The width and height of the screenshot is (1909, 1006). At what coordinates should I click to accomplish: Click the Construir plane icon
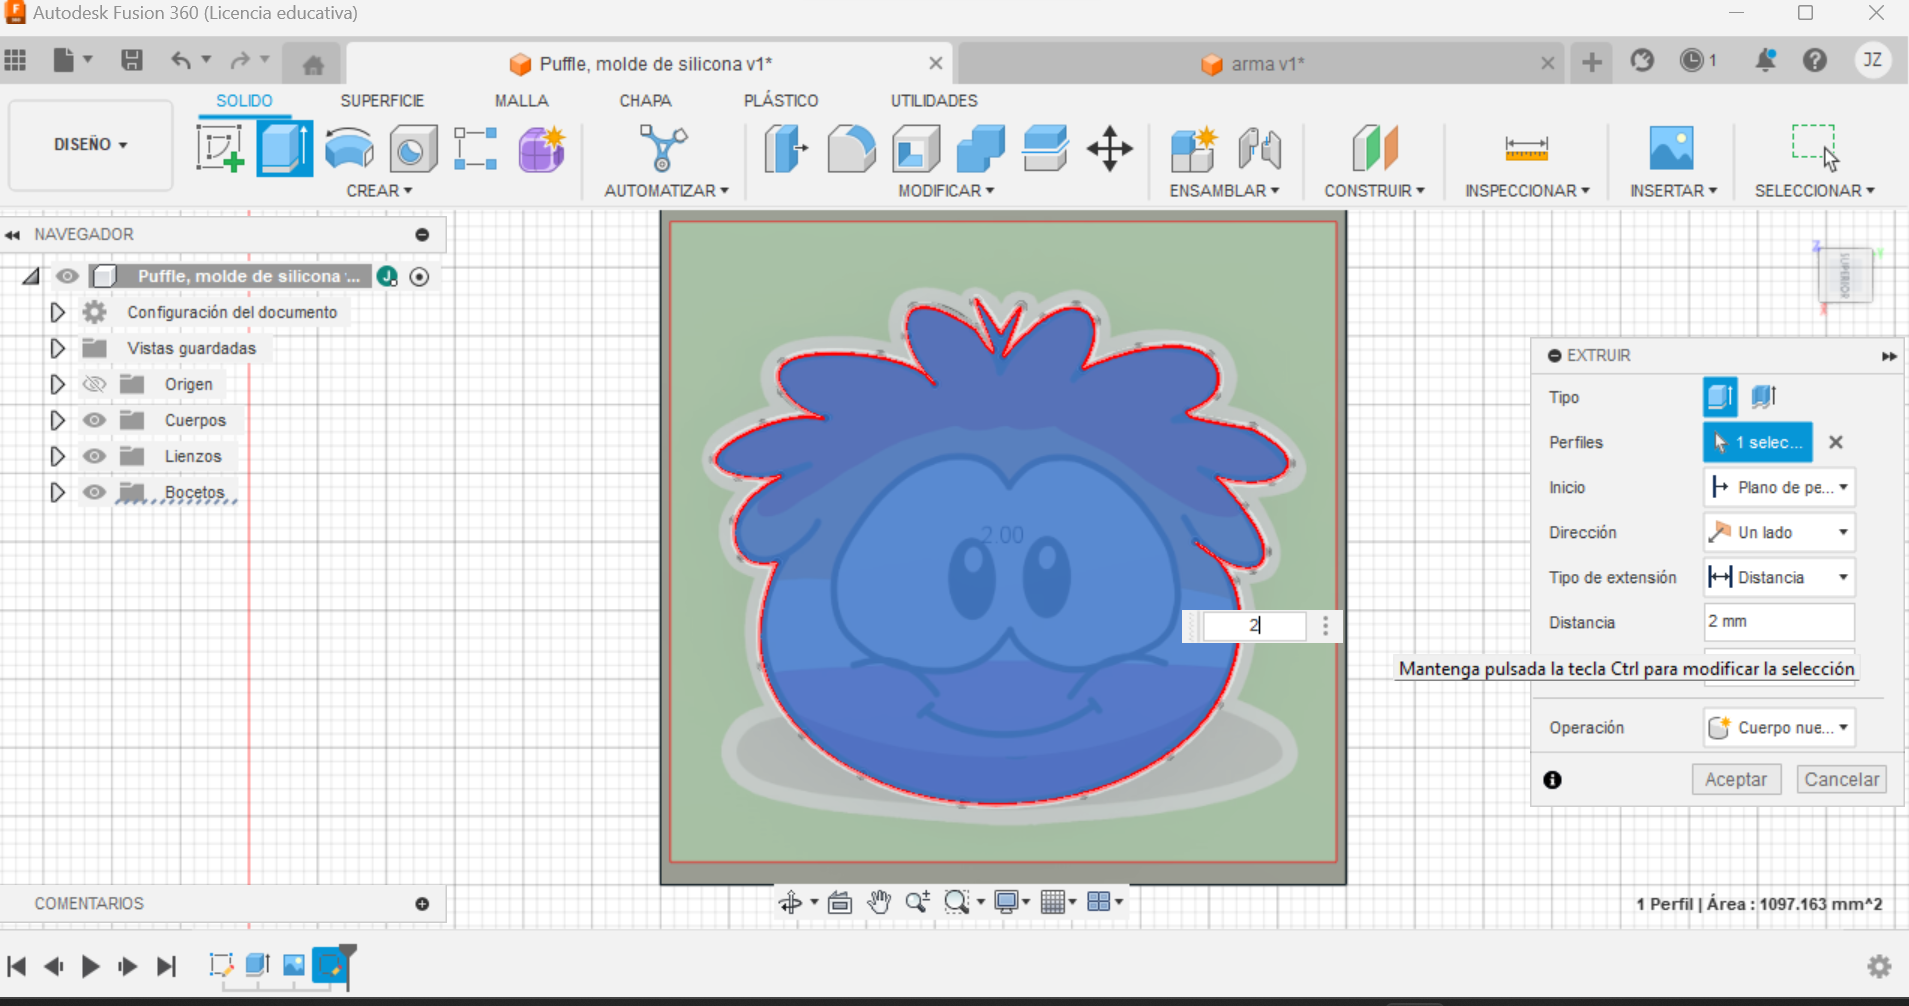[1375, 149]
